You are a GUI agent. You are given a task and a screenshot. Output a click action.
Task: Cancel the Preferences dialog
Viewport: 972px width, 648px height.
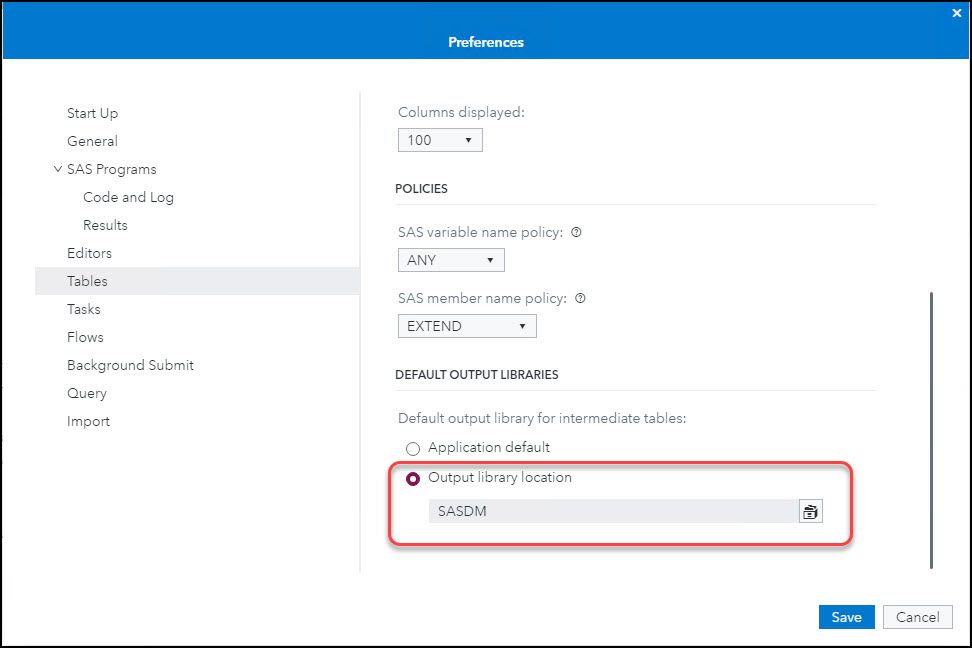point(917,617)
